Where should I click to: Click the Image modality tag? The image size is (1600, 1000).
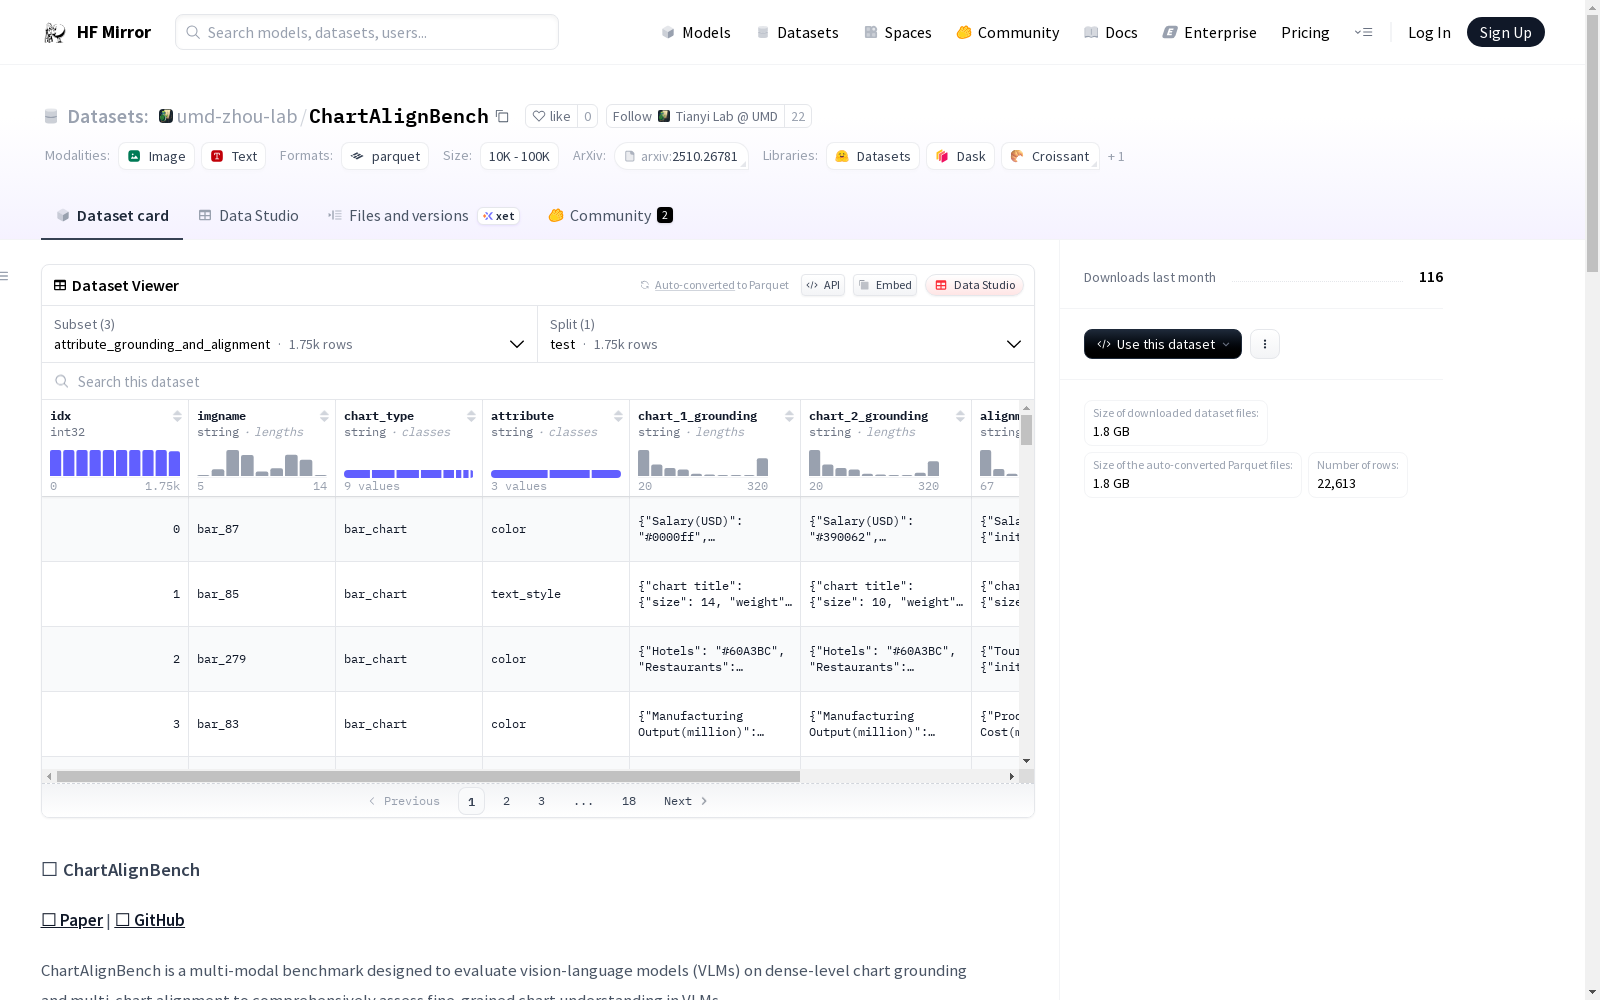(x=157, y=156)
